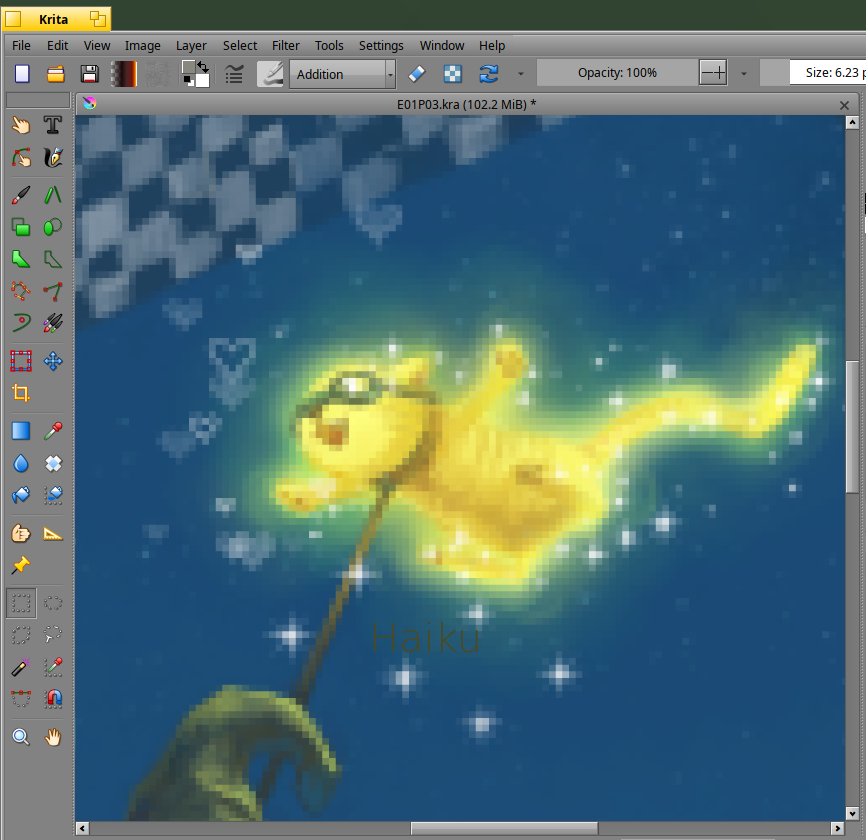
Task: Select the Freehand Path tool
Action: [53, 291]
